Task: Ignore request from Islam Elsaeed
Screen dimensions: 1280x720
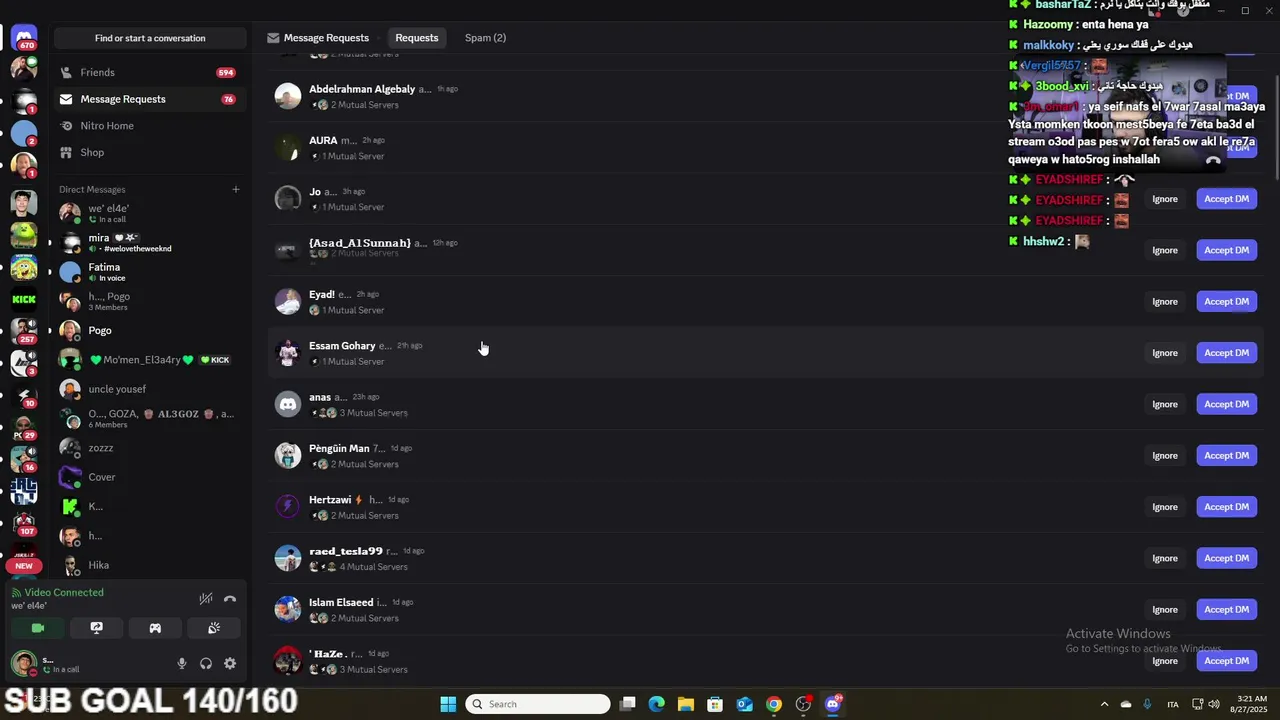Action: coord(1164,609)
